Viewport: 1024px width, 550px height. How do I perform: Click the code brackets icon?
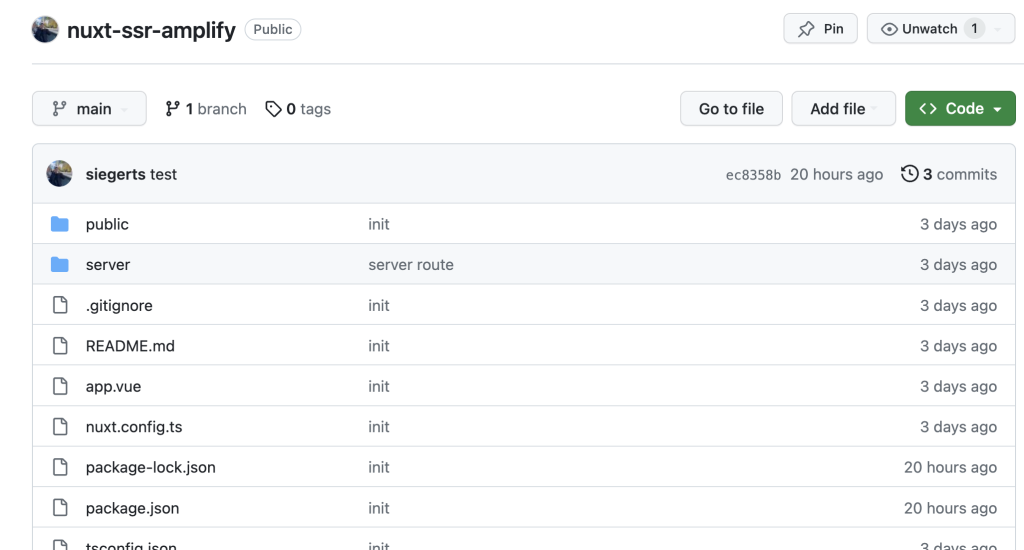[928, 108]
